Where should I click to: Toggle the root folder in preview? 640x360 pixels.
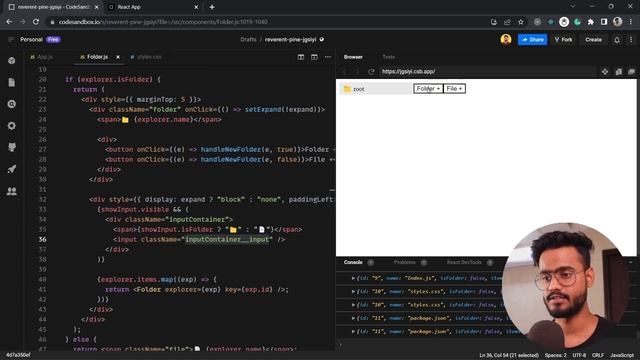(376, 89)
